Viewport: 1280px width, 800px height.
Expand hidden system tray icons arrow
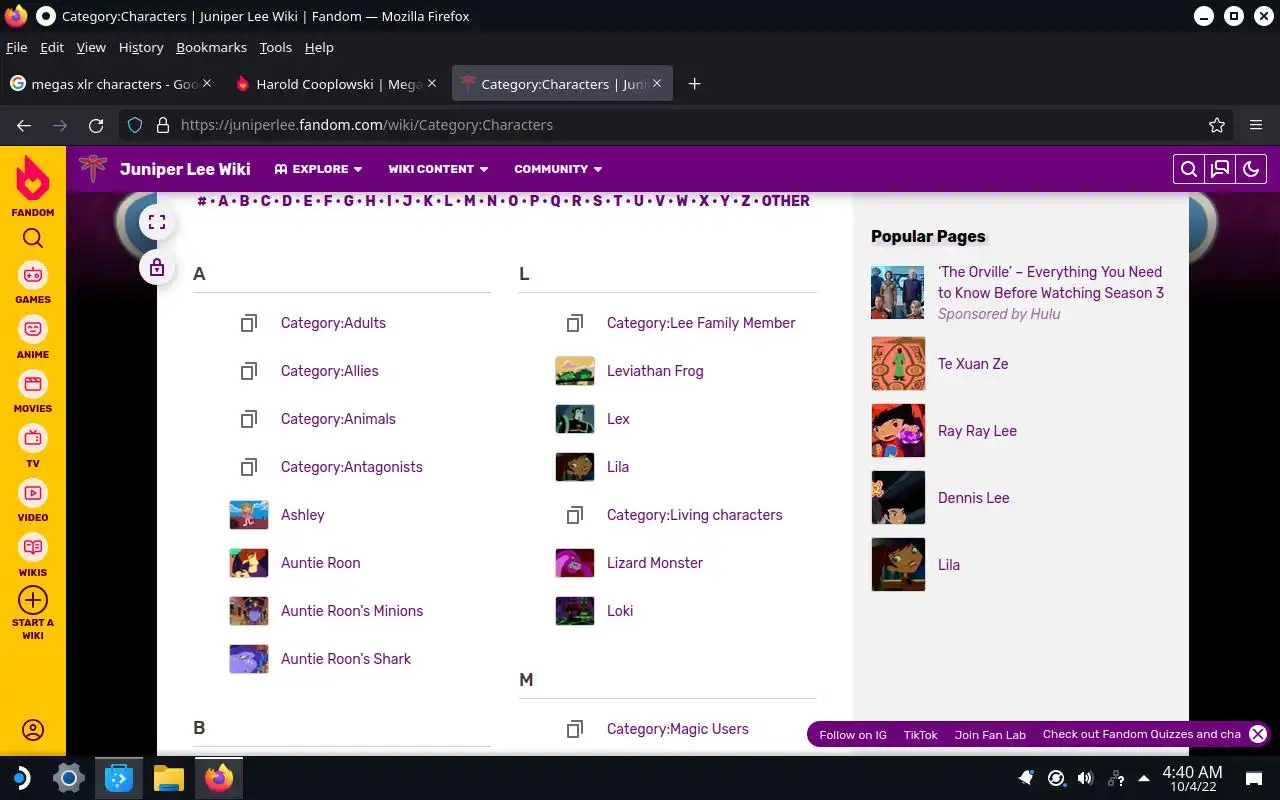click(x=1143, y=778)
